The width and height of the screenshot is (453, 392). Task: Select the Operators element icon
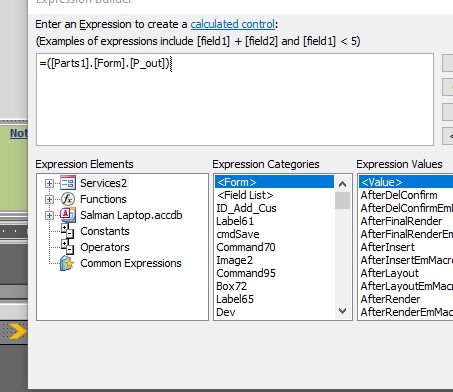click(x=68, y=247)
